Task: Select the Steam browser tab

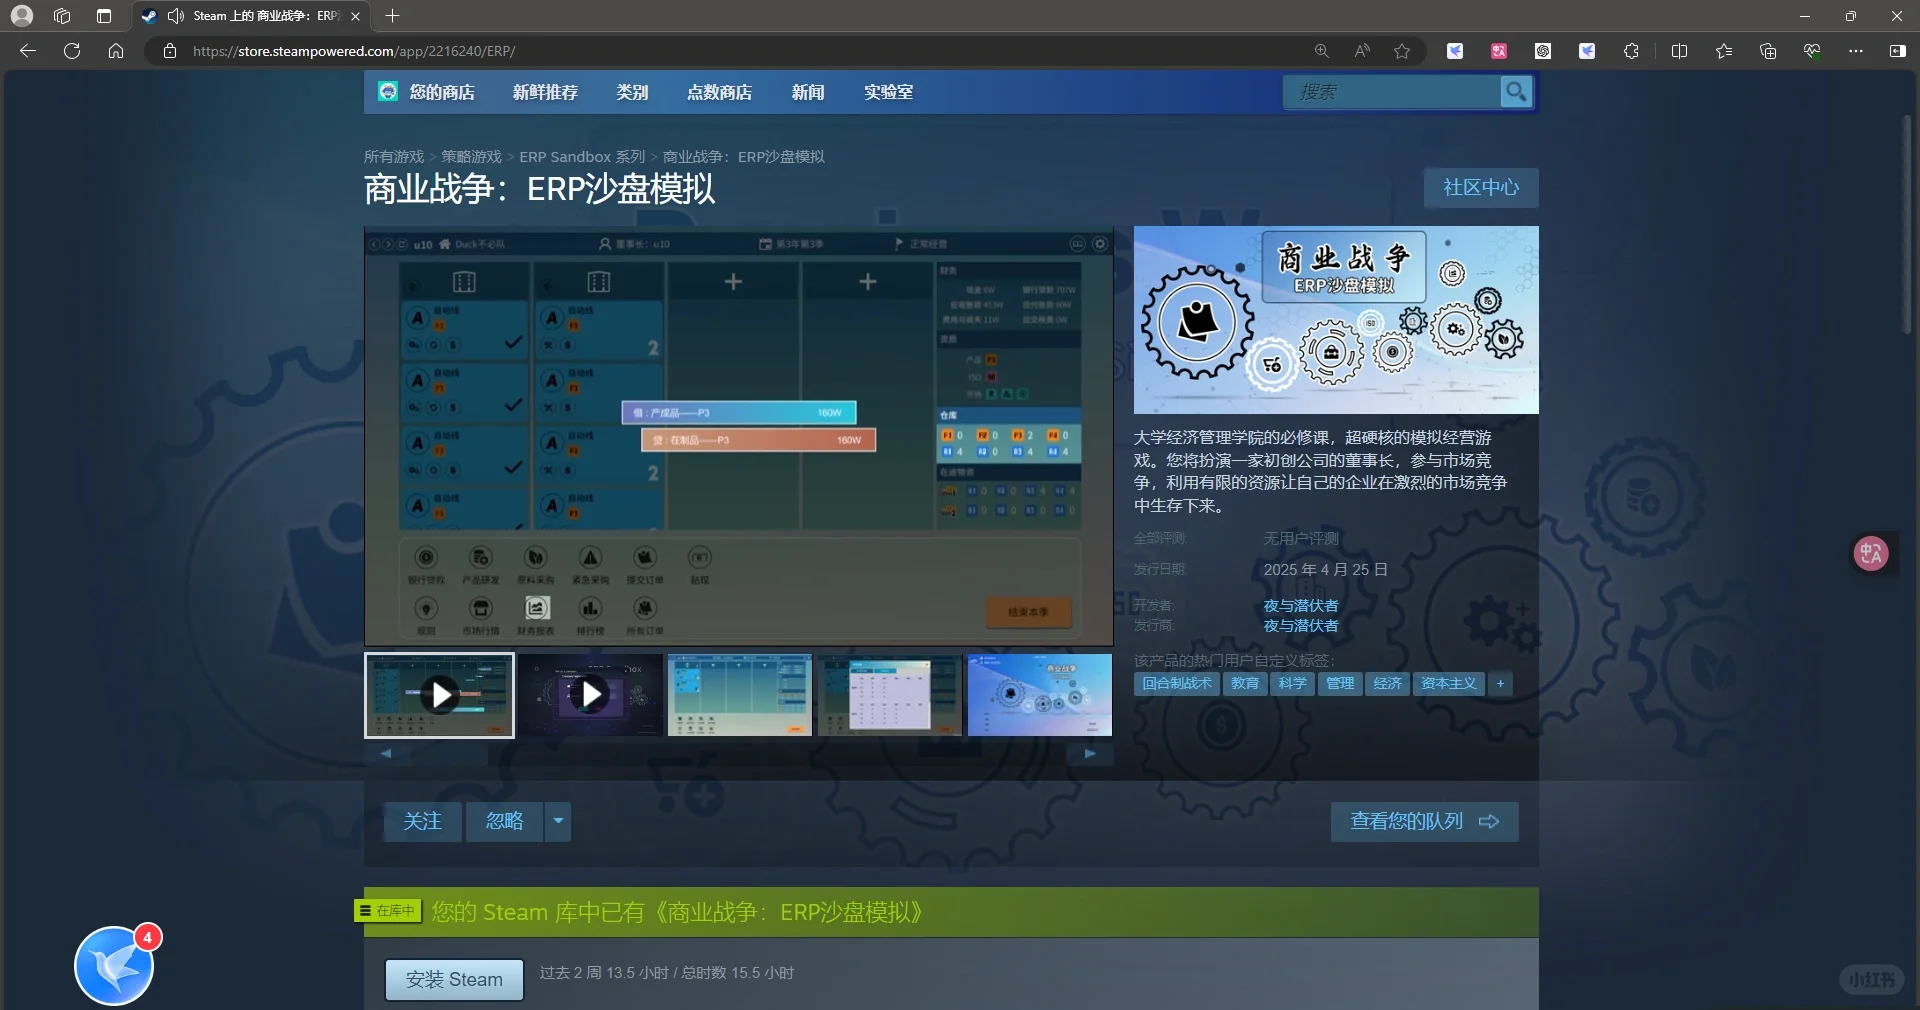Action: (248, 16)
